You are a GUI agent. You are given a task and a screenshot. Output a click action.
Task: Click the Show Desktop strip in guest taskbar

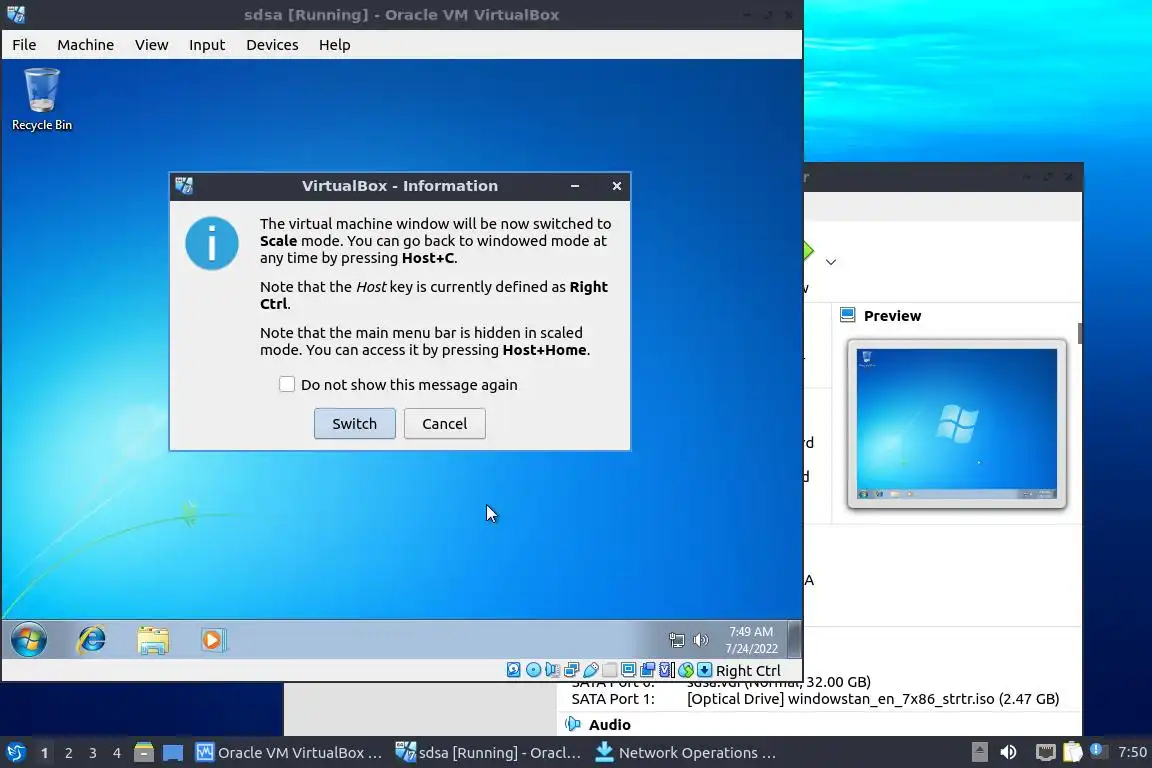click(x=794, y=639)
